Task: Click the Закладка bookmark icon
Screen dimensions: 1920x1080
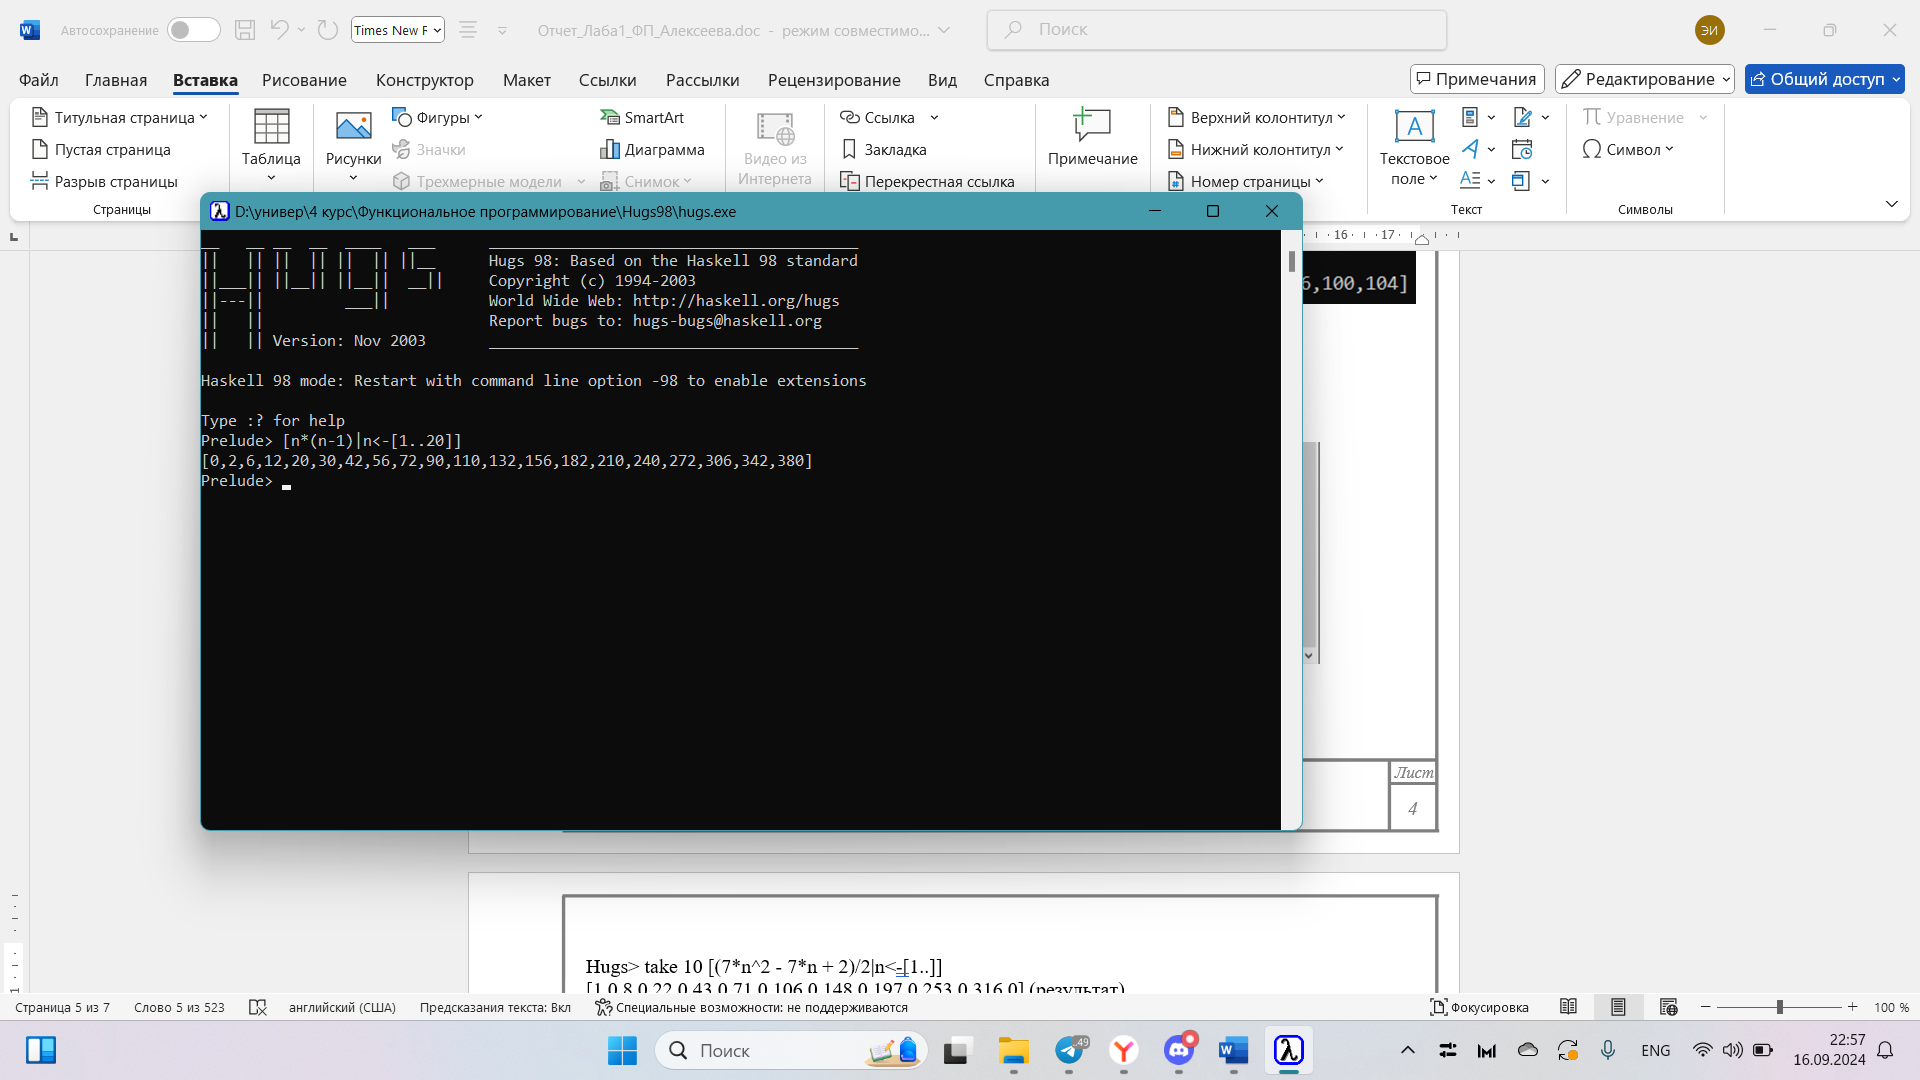Action: point(850,149)
